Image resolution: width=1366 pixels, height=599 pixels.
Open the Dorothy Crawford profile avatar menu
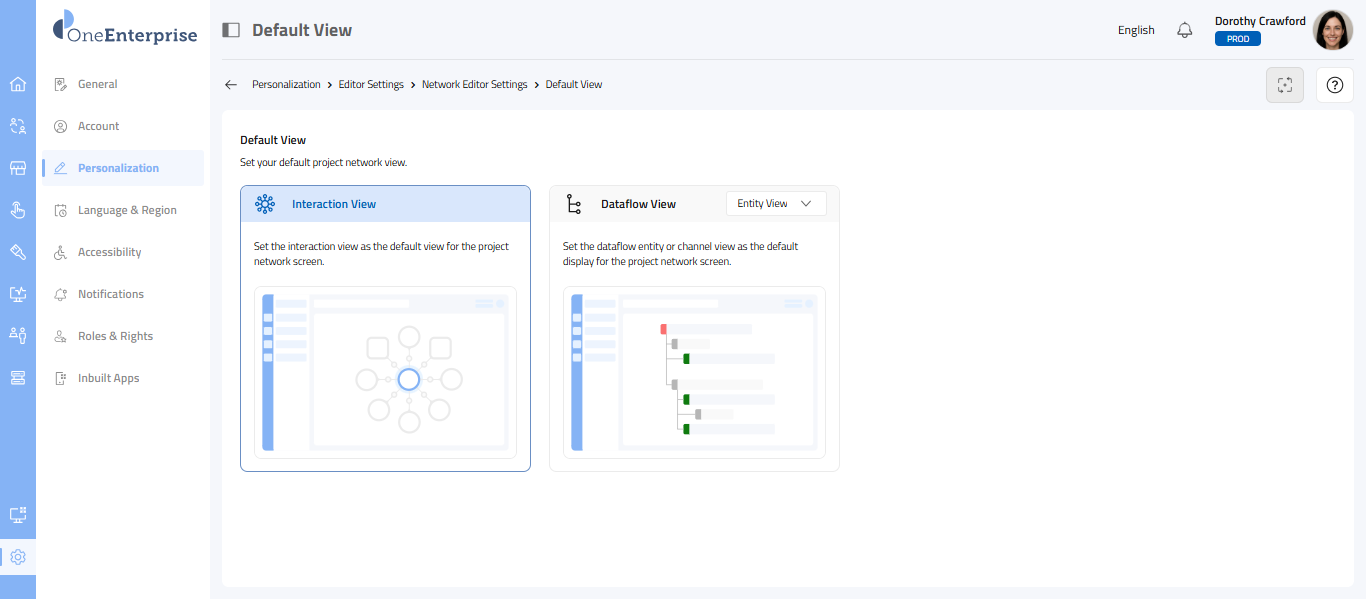pos(1332,30)
